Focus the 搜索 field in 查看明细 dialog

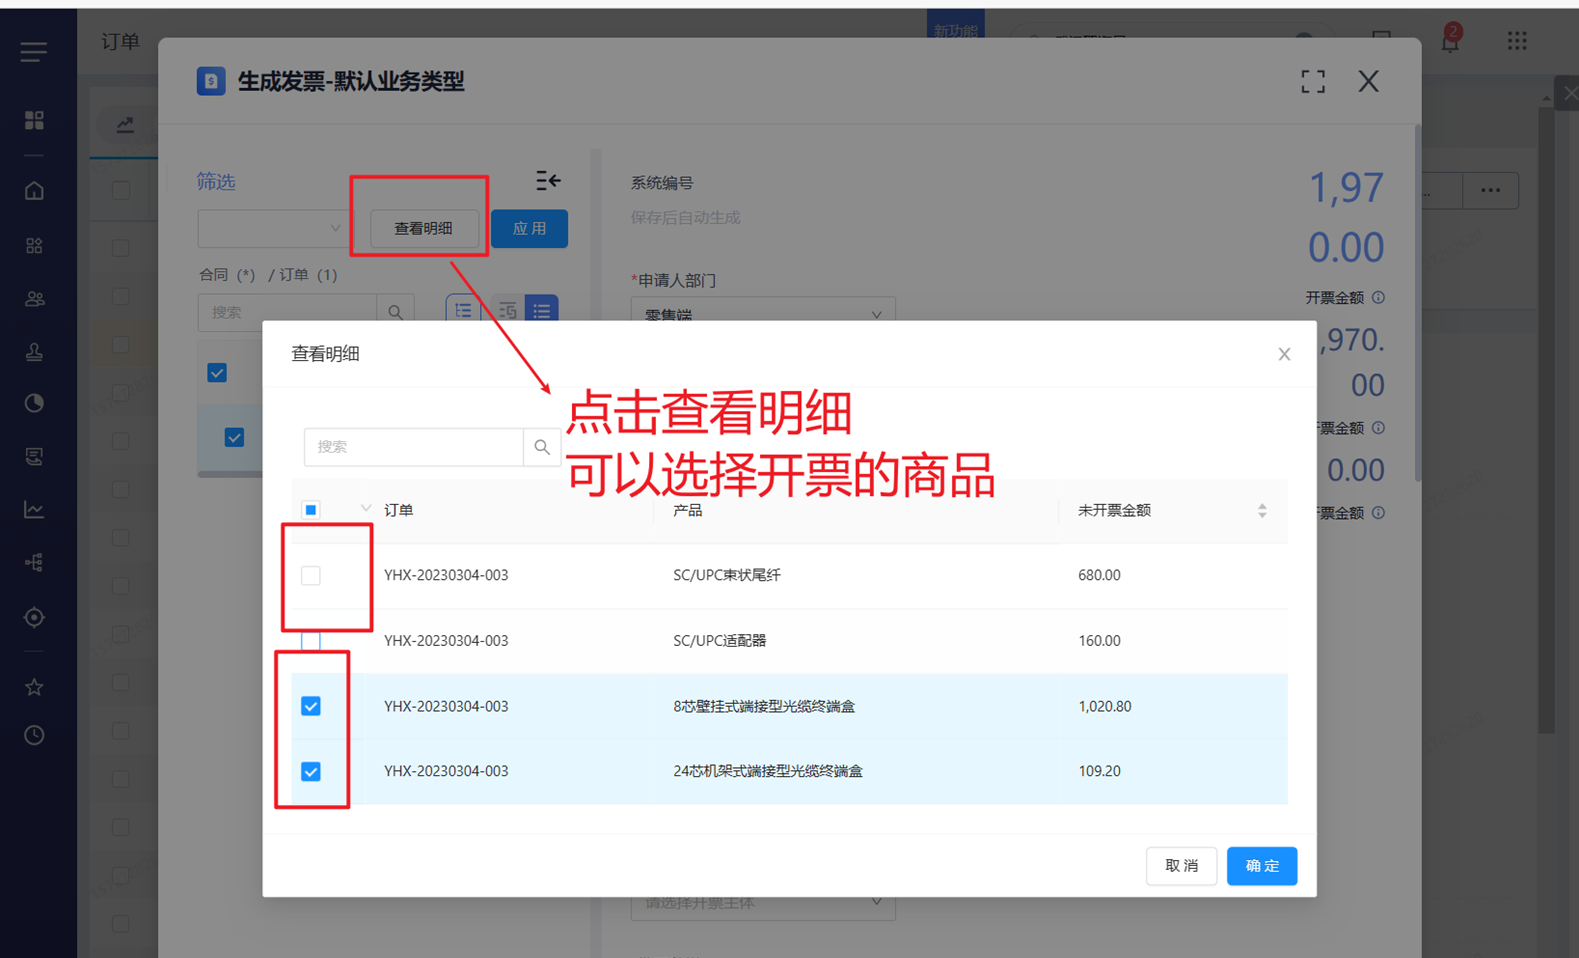[x=413, y=447]
